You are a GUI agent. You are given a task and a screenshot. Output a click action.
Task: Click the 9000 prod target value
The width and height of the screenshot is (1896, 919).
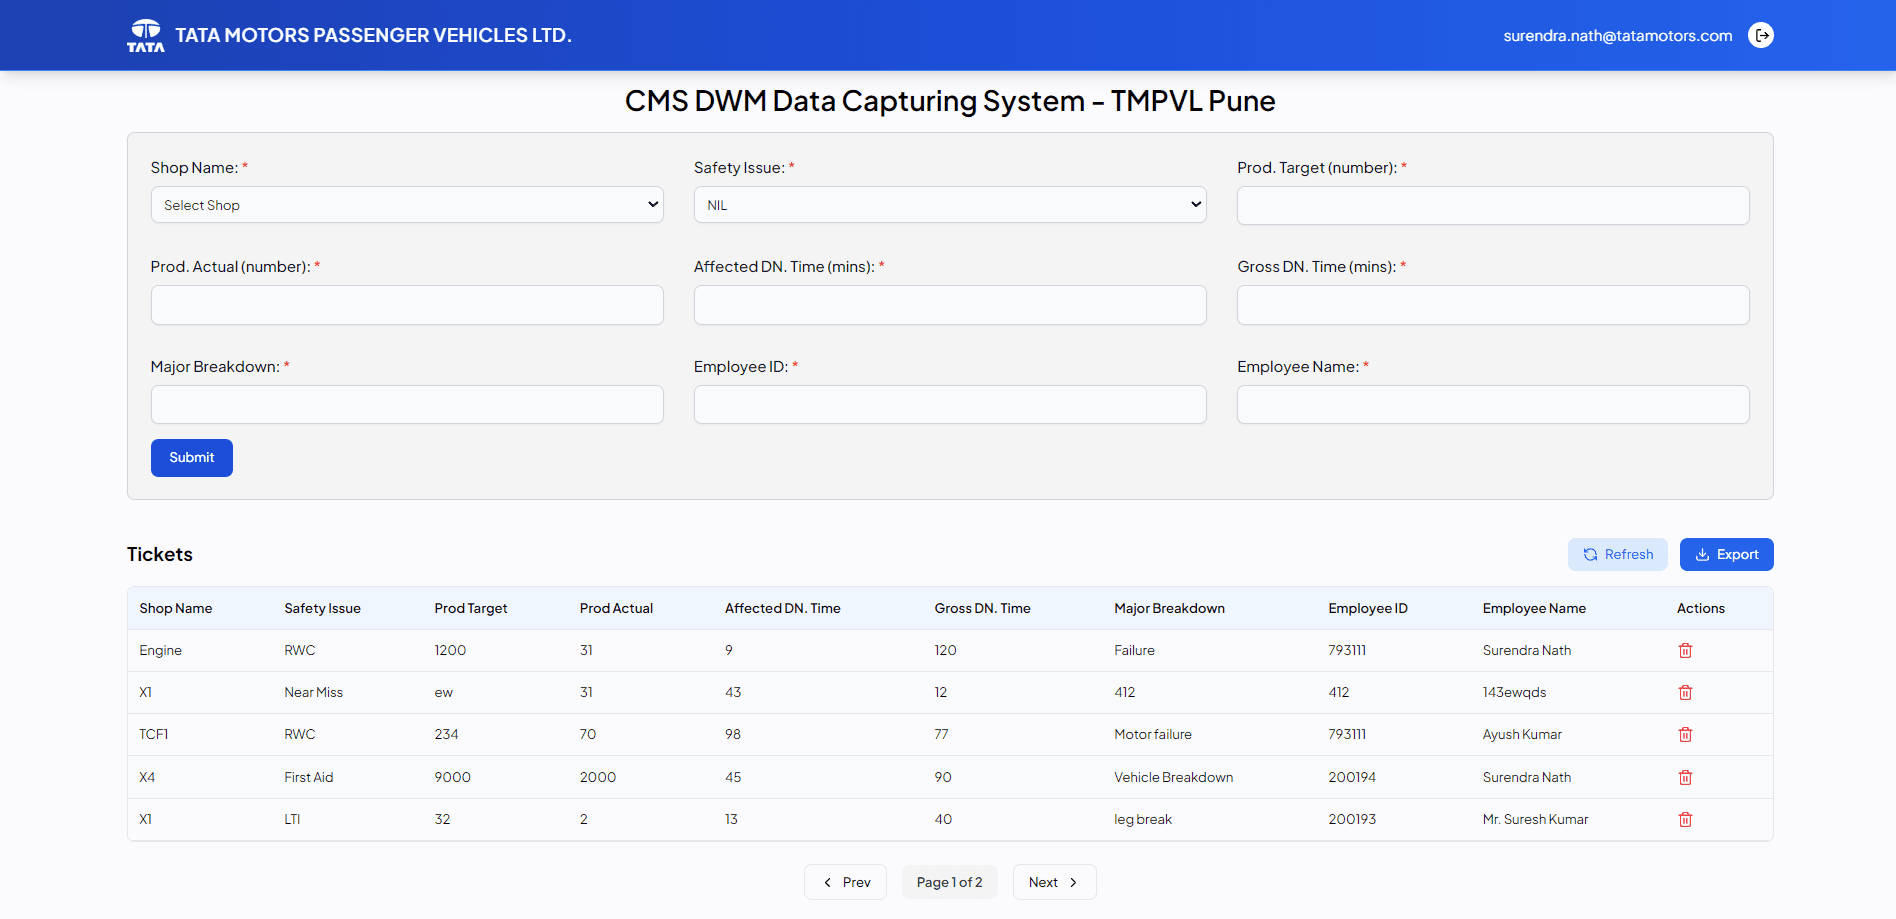pyautogui.click(x=452, y=777)
